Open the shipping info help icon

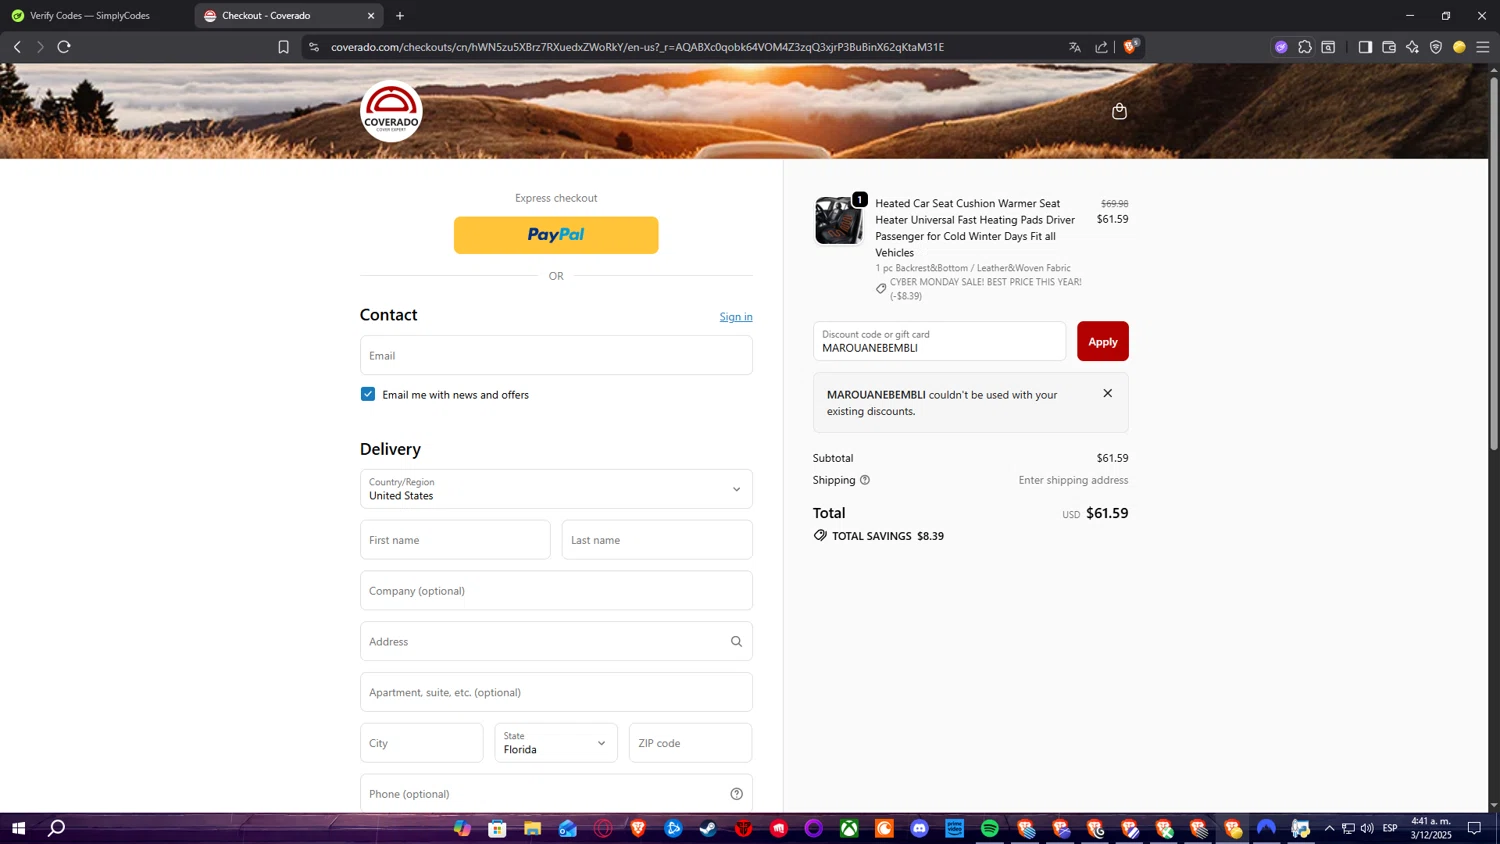[865, 480]
